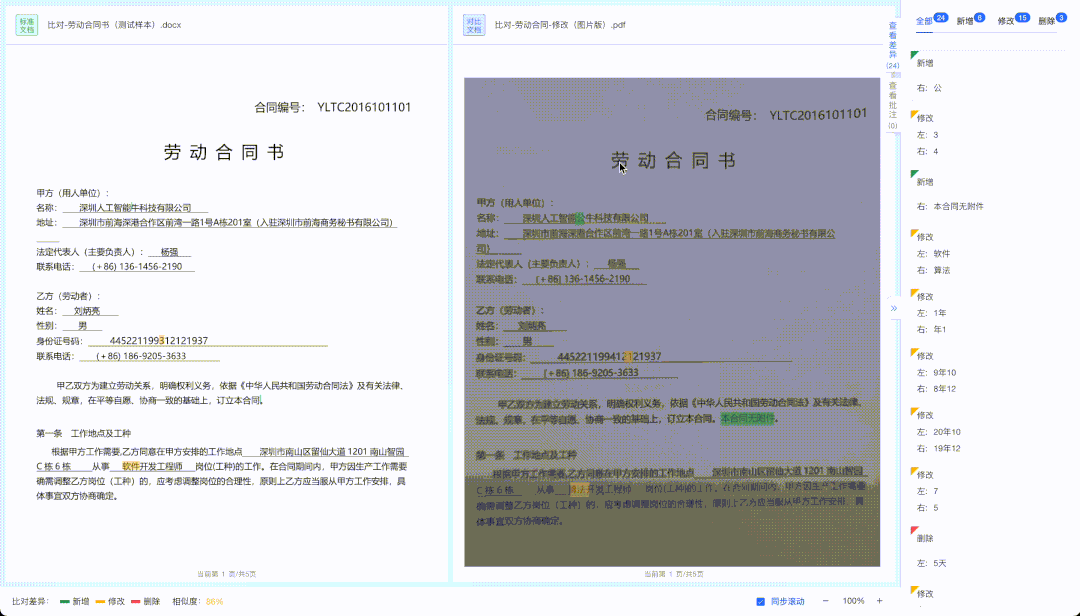Click green corner flag on first 新增 entry
1080x616 pixels.
[x=913, y=54]
